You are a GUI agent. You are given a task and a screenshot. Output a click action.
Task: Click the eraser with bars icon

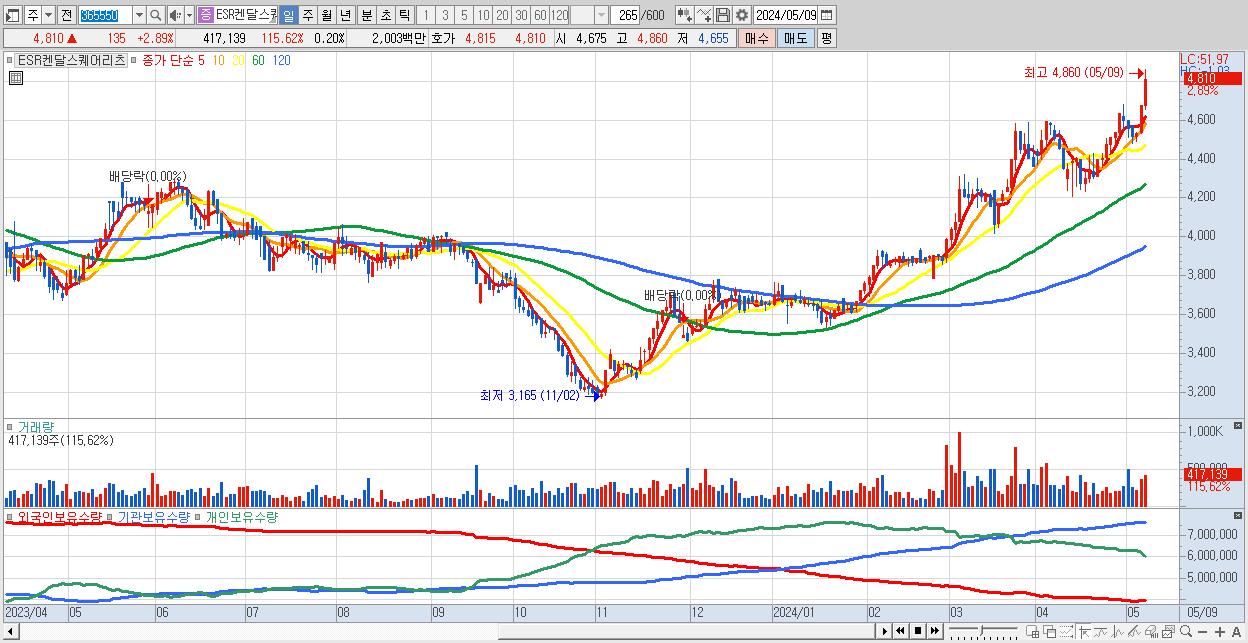1151,631
